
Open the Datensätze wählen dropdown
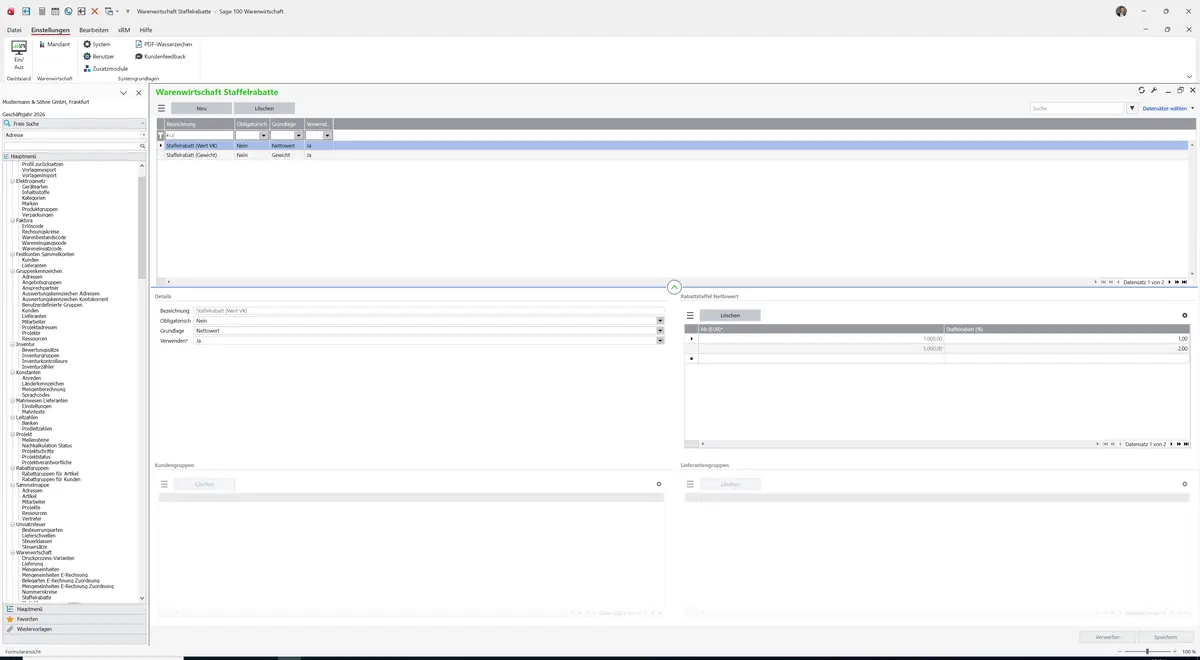pos(1168,108)
